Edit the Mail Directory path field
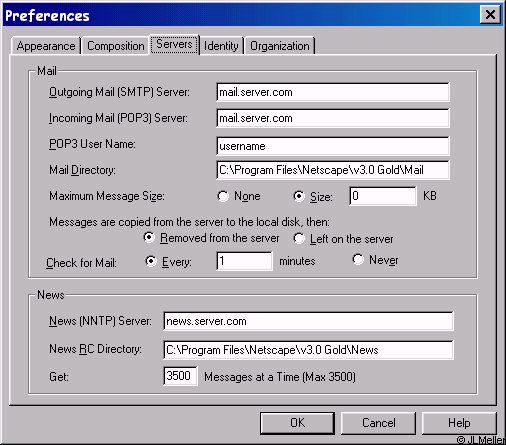The image size is (506, 445). coord(333,170)
